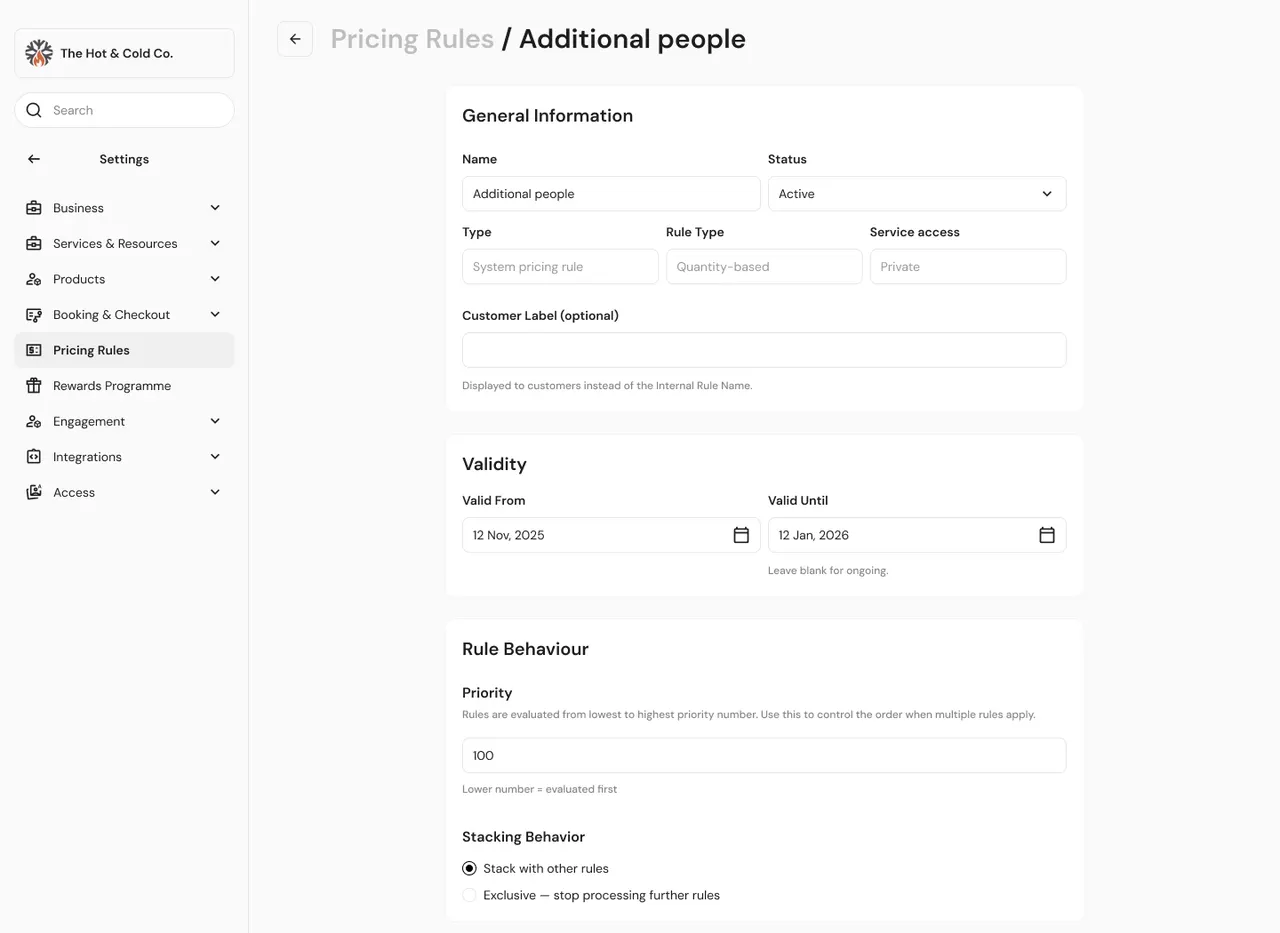Click the search magnifier icon
This screenshot has height=933, width=1280.
coord(34,110)
